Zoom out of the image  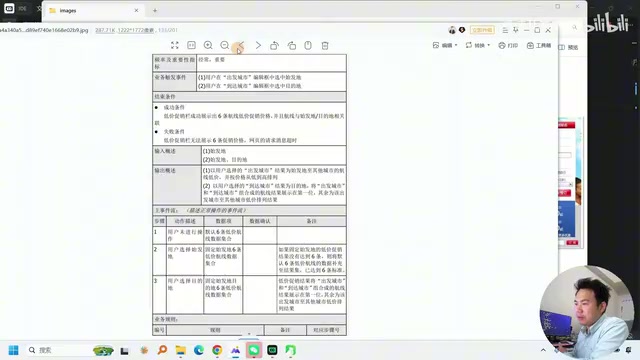click(224, 45)
